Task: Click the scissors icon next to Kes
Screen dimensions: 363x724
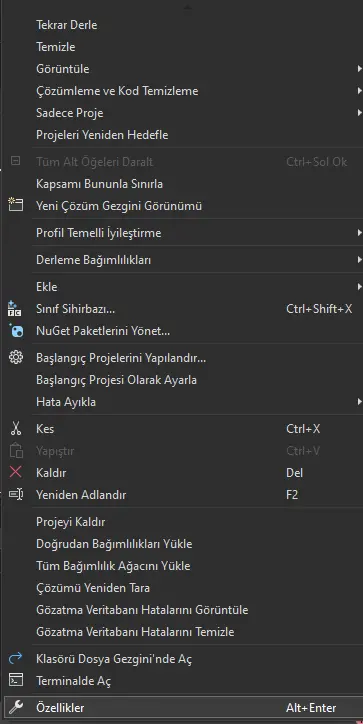Action: [x=16, y=428]
